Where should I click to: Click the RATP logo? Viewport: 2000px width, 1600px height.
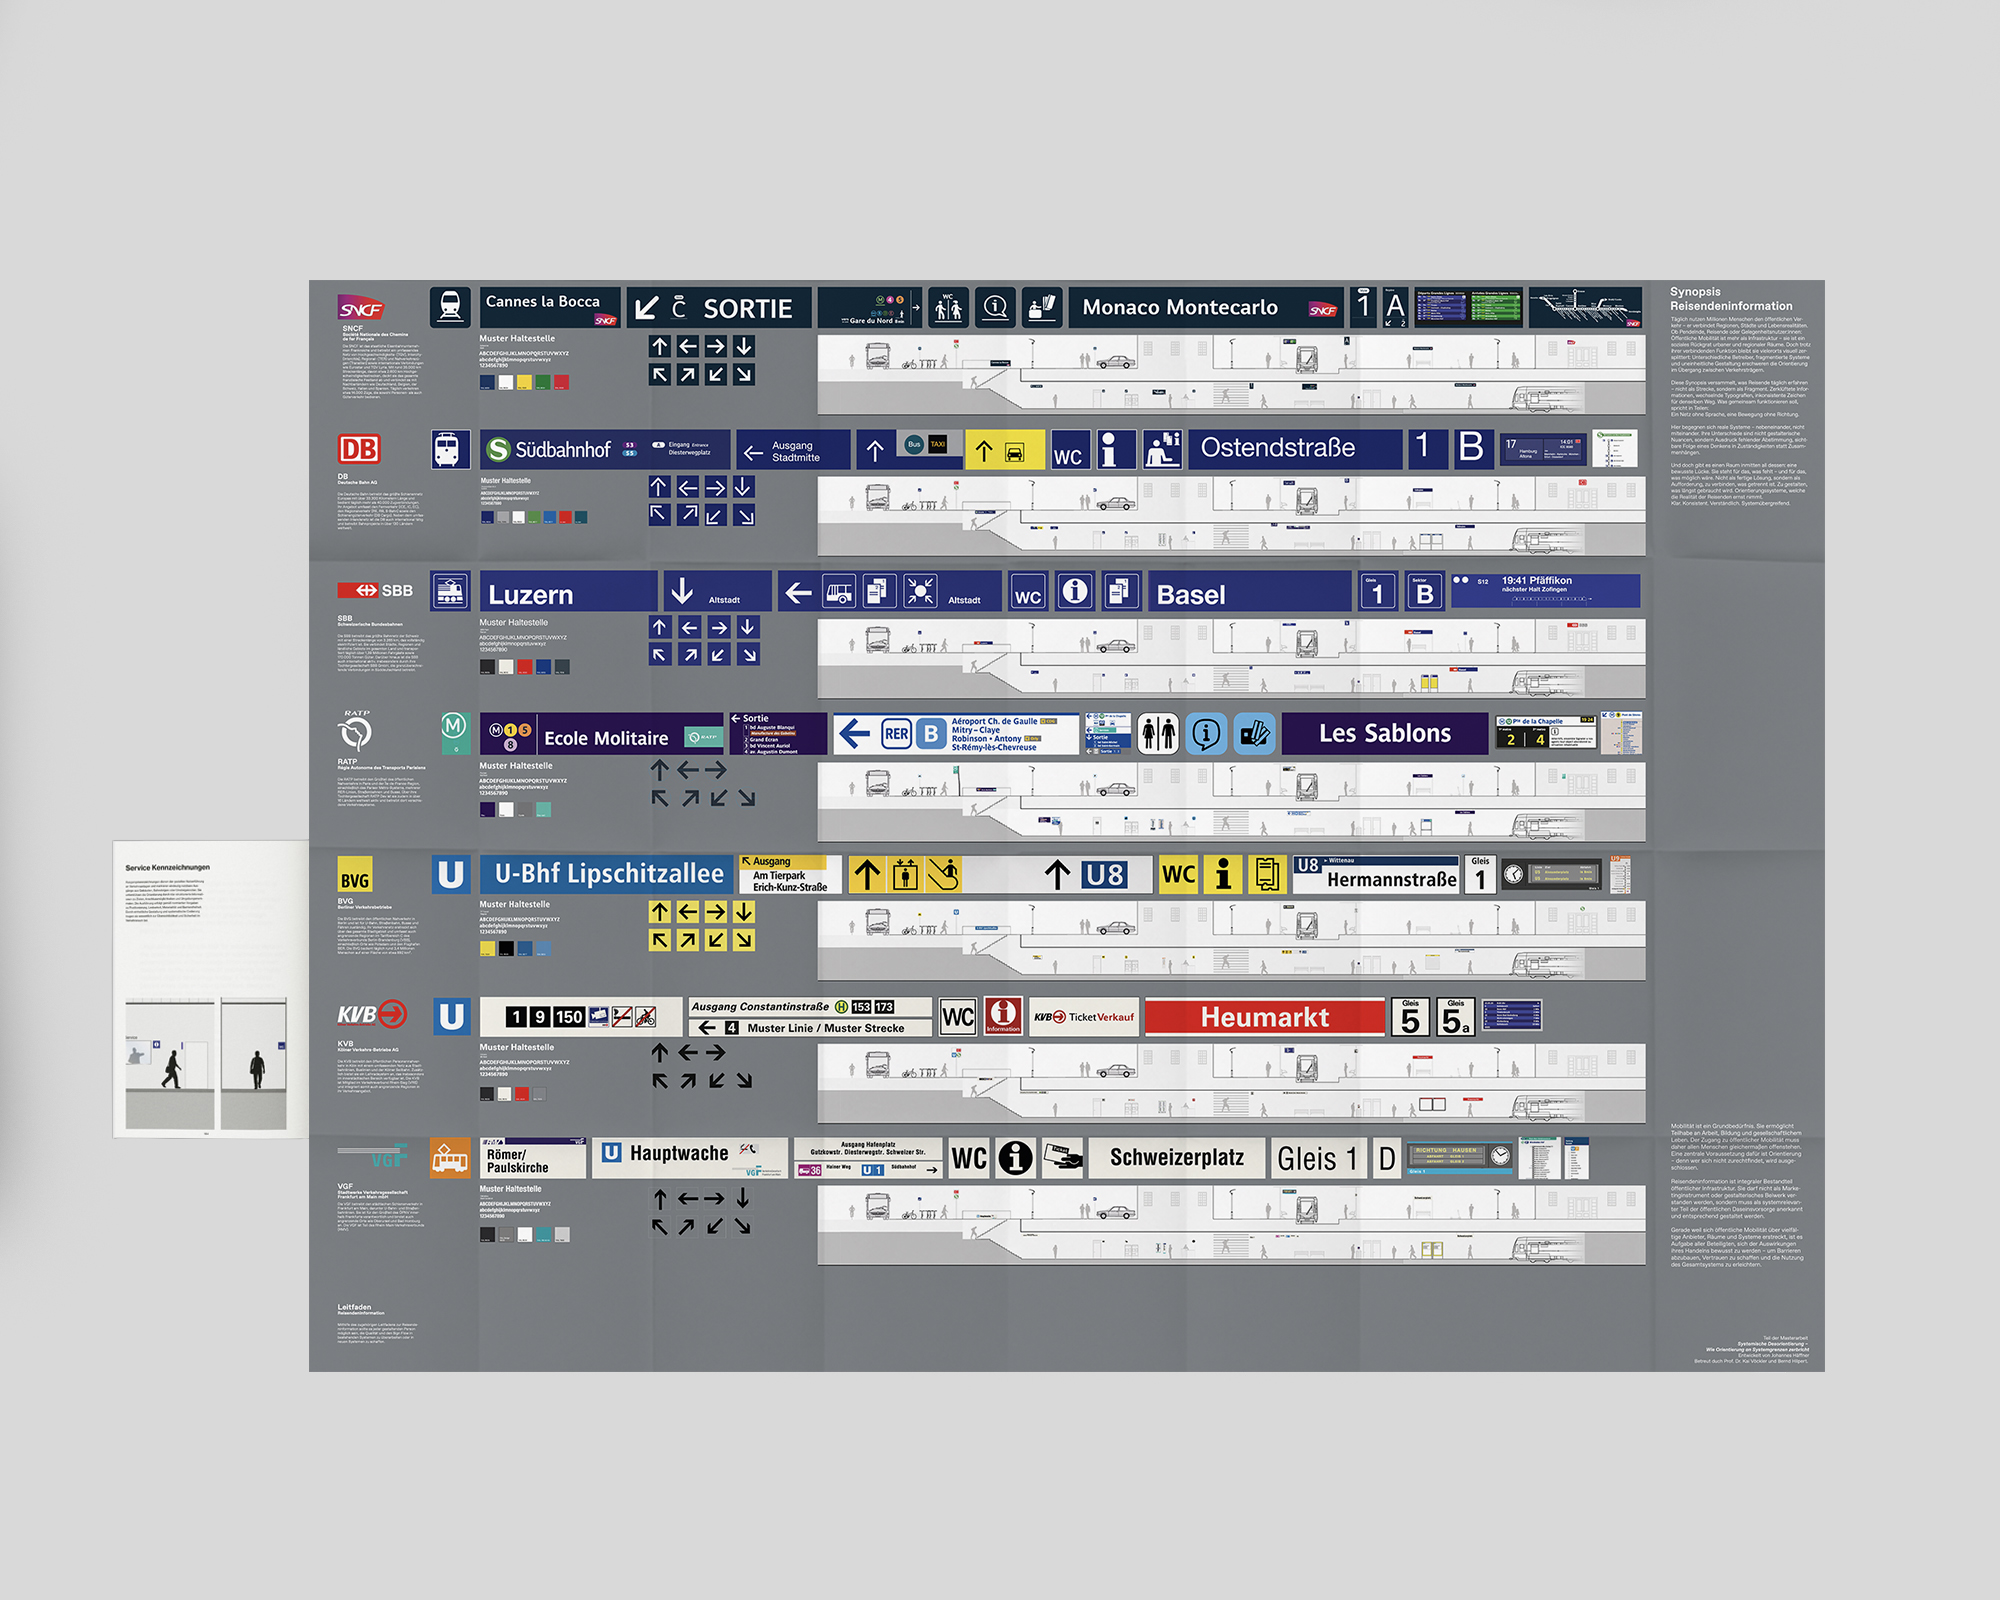tap(356, 731)
